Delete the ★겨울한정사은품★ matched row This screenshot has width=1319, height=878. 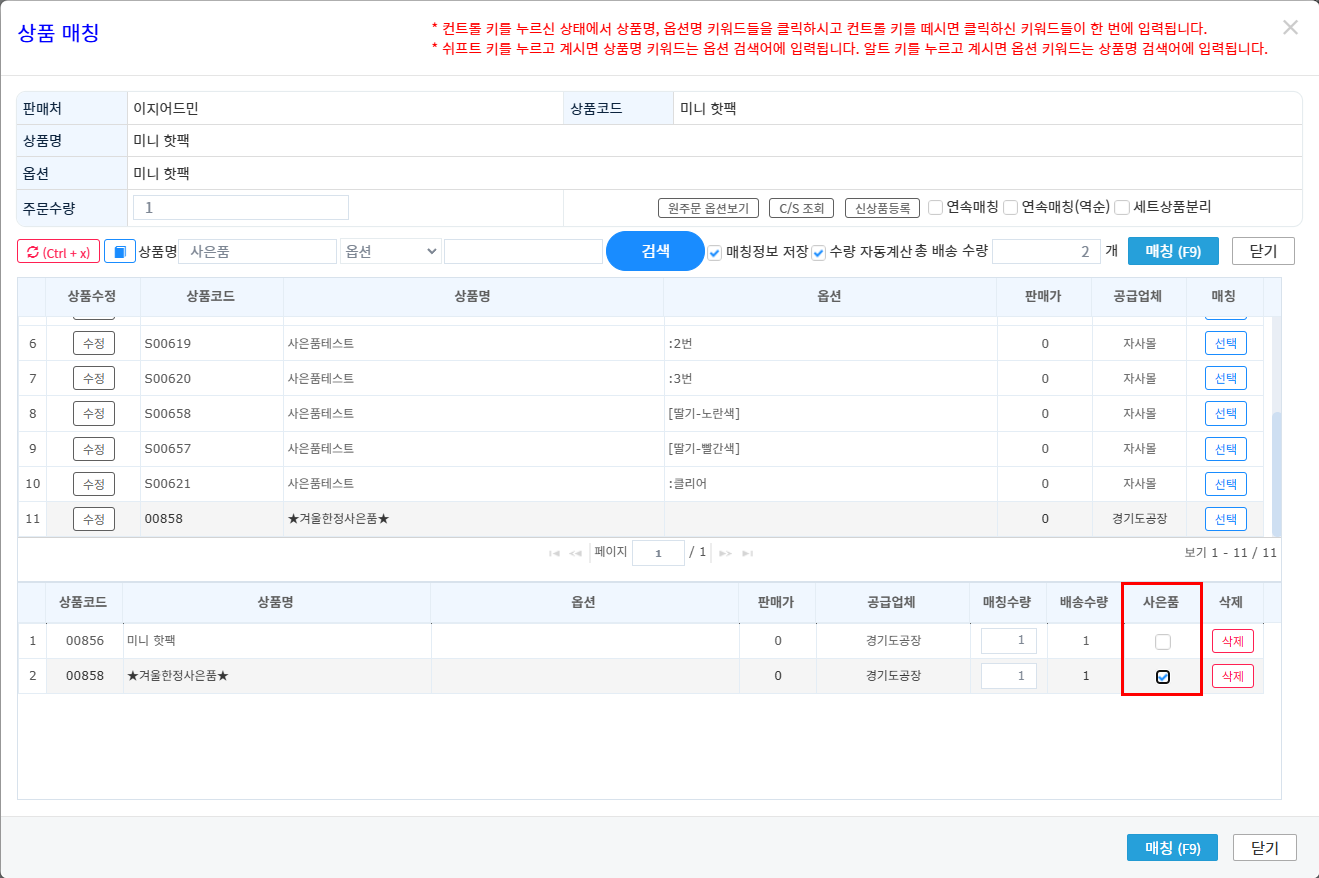(x=1232, y=676)
